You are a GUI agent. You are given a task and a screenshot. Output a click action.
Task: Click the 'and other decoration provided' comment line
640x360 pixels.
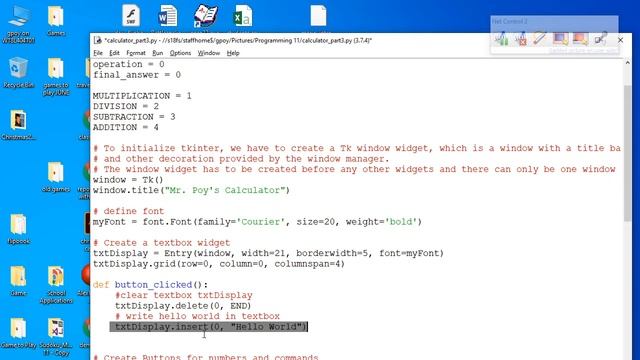click(x=241, y=159)
